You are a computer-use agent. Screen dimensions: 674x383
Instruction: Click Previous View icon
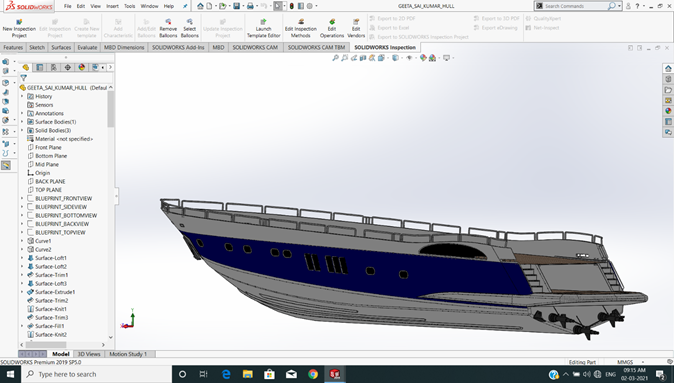354,58
